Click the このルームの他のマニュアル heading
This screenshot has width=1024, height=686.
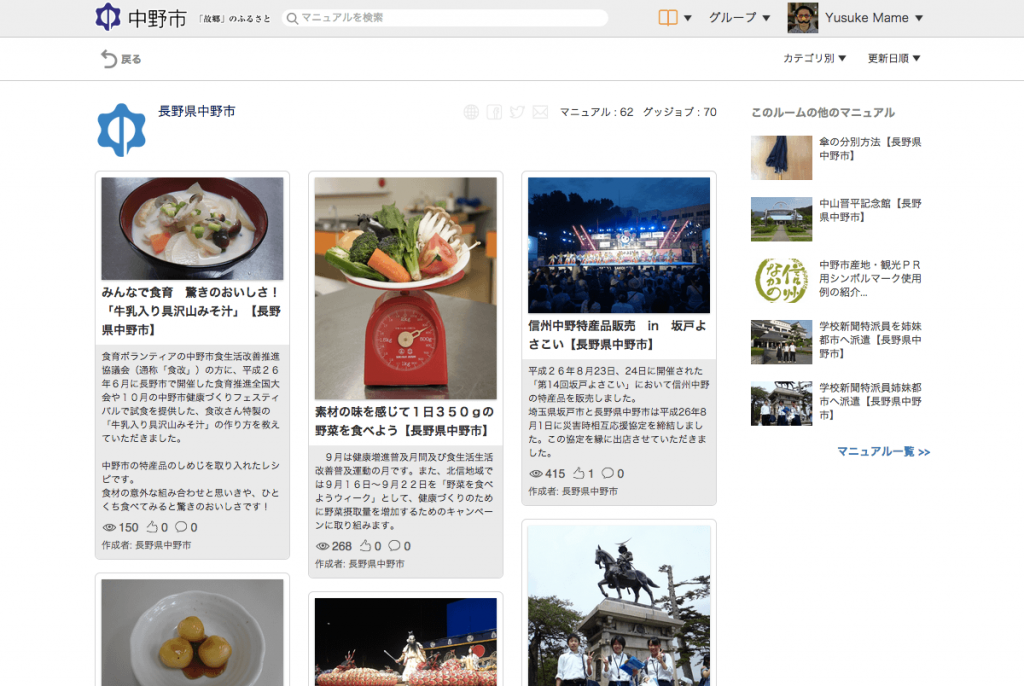pos(822,112)
